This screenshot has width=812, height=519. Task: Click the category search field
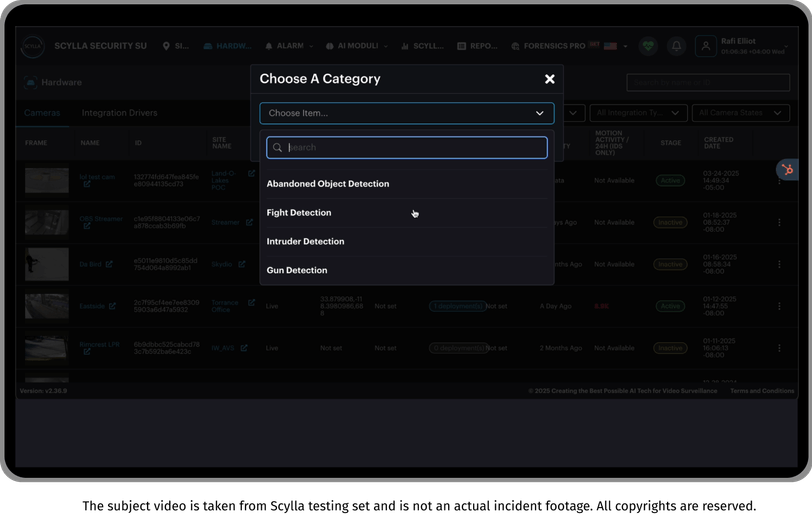[x=407, y=148]
